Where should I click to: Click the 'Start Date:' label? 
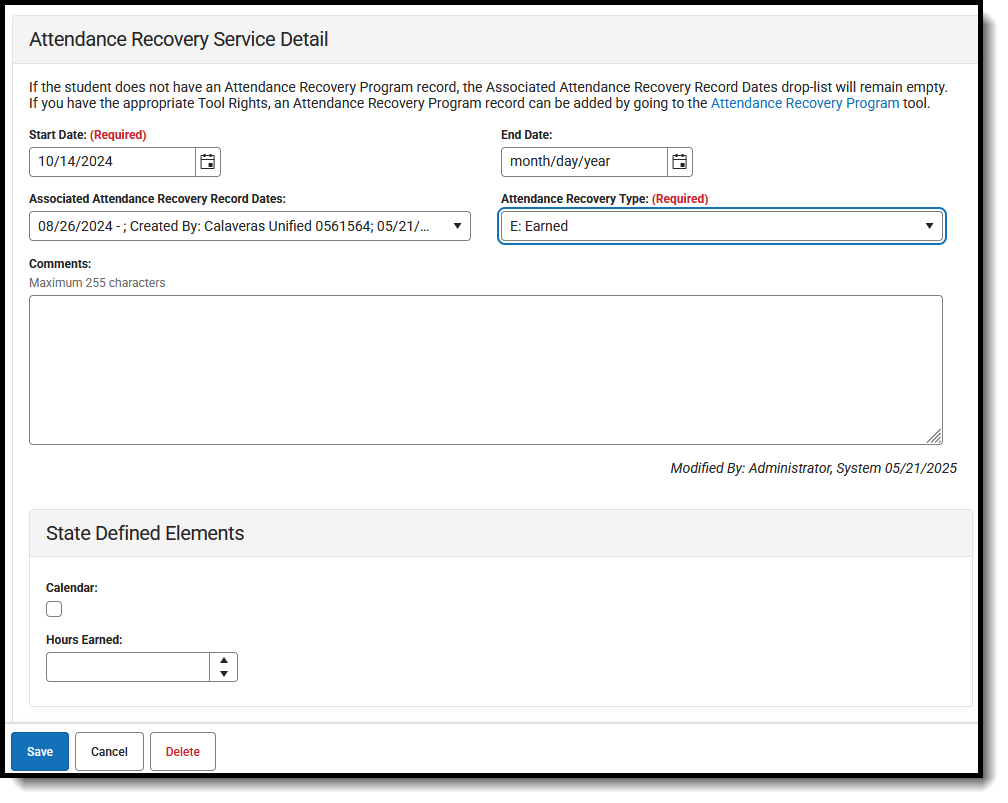coord(58,135)
